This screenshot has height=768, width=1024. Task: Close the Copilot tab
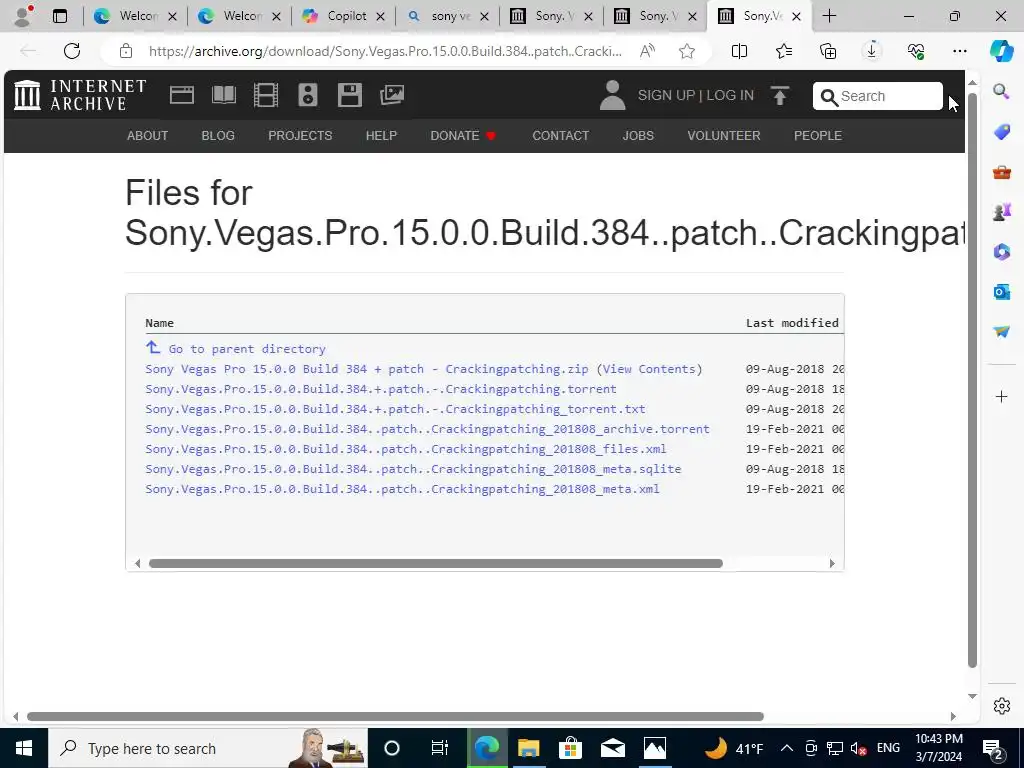point(380,16)
